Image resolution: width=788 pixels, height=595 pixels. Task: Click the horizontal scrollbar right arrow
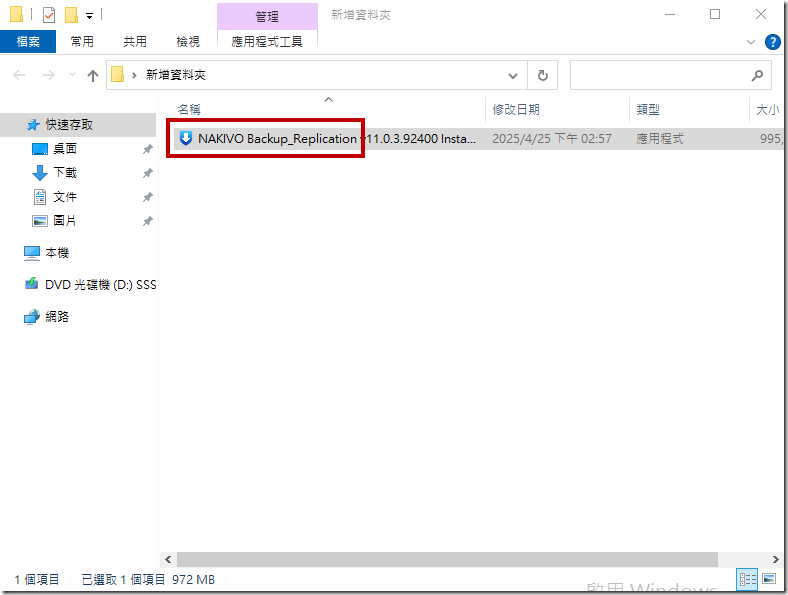point(776,559)
